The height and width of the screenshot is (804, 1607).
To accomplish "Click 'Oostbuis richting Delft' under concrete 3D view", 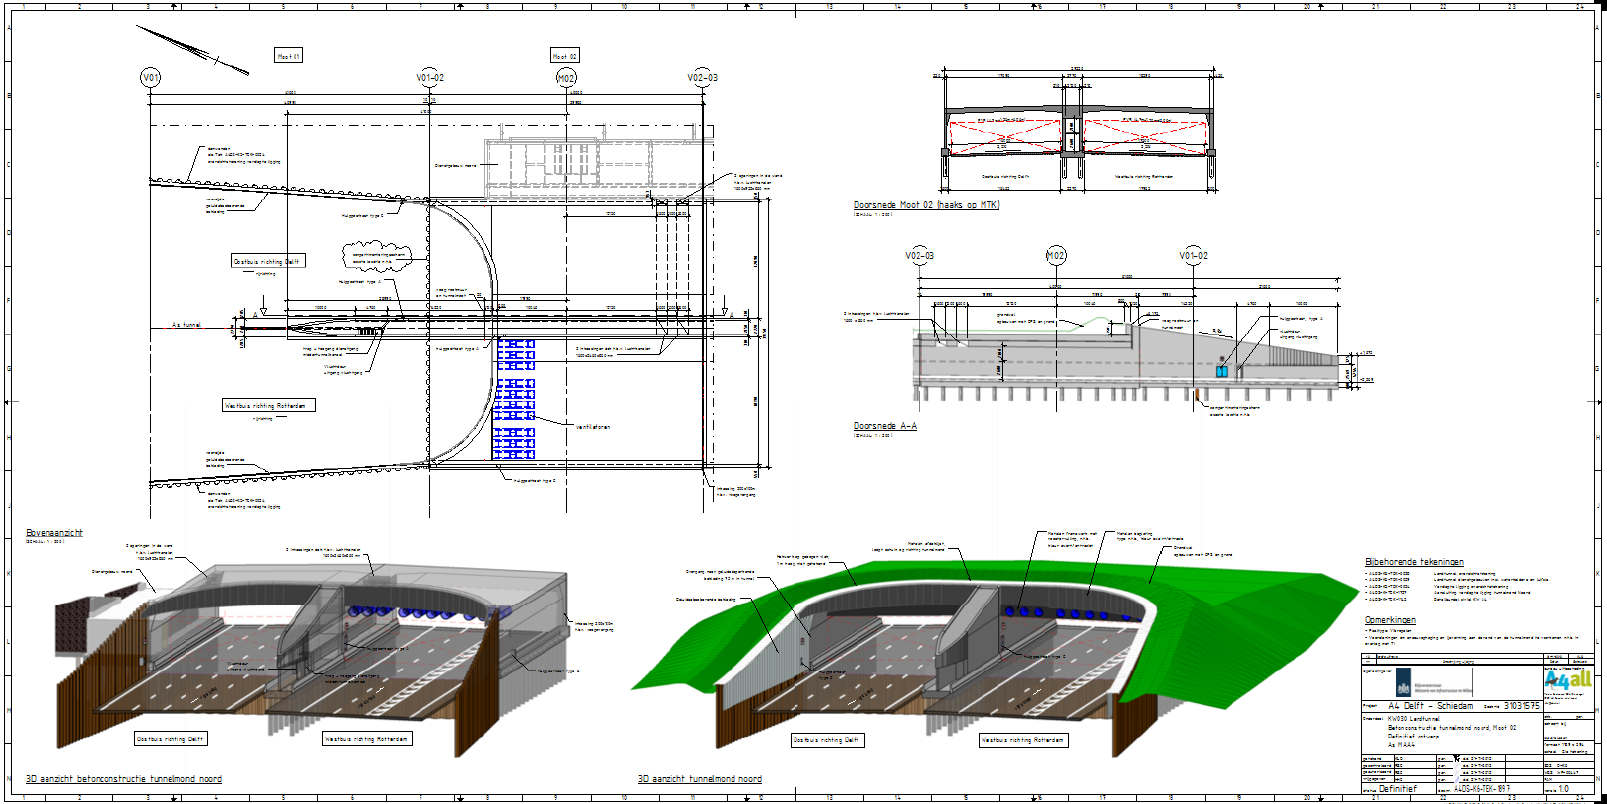I will tap(171, 739).
